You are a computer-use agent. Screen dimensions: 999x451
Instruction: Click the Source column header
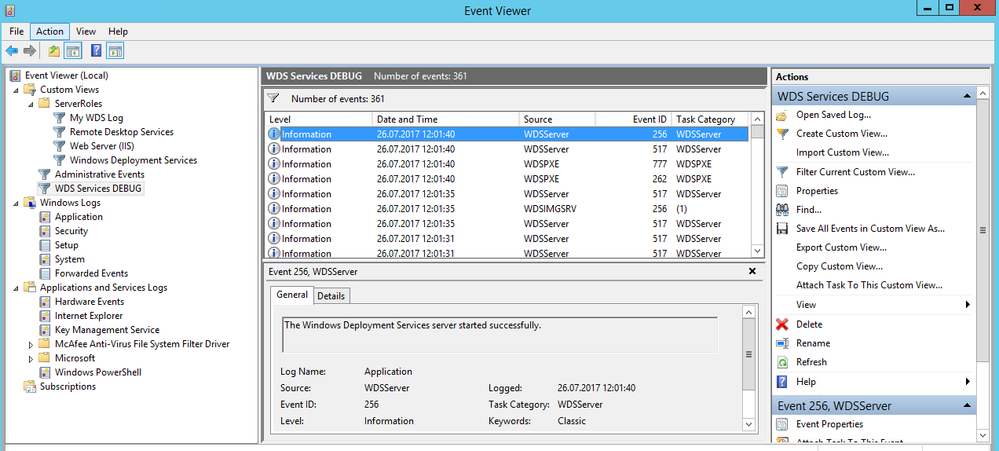[x=557, y=119]
